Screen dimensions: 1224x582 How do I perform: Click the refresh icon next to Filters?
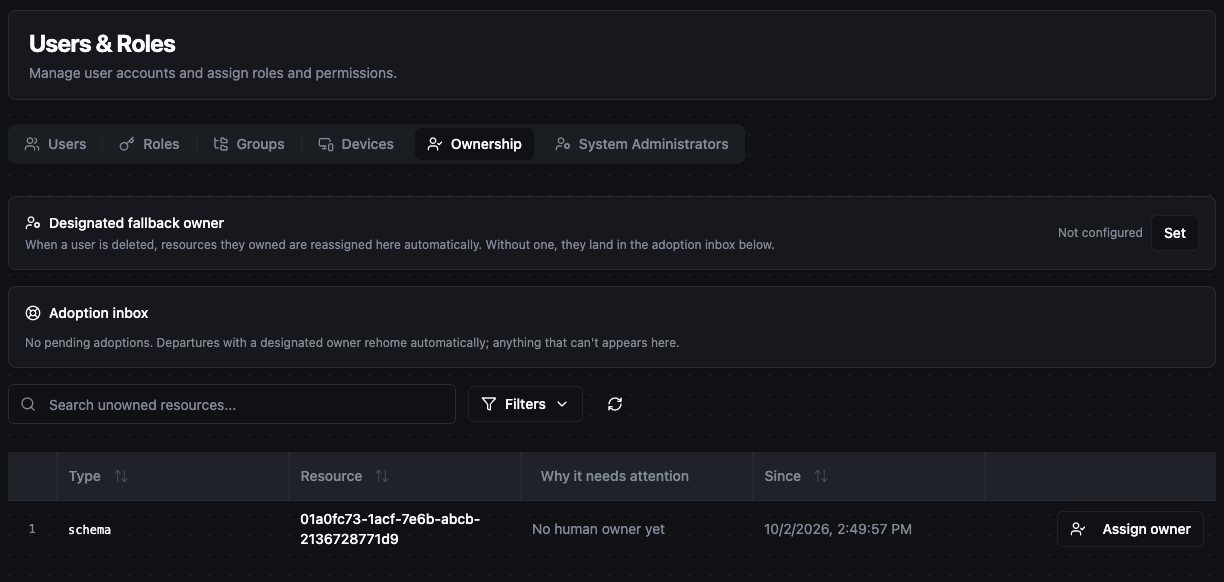[x=615, y=404]
